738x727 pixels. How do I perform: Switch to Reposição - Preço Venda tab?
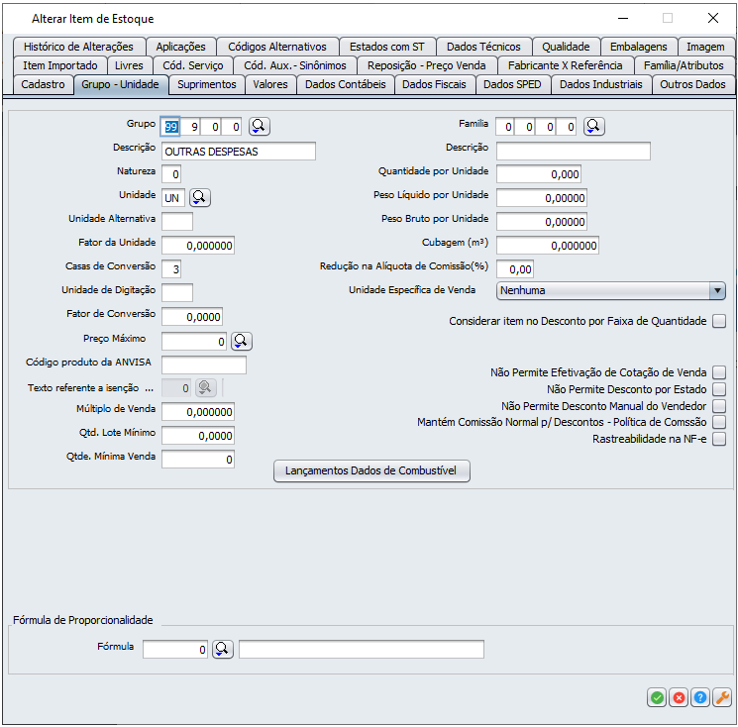pyautogui.click(x=426, y=65)
